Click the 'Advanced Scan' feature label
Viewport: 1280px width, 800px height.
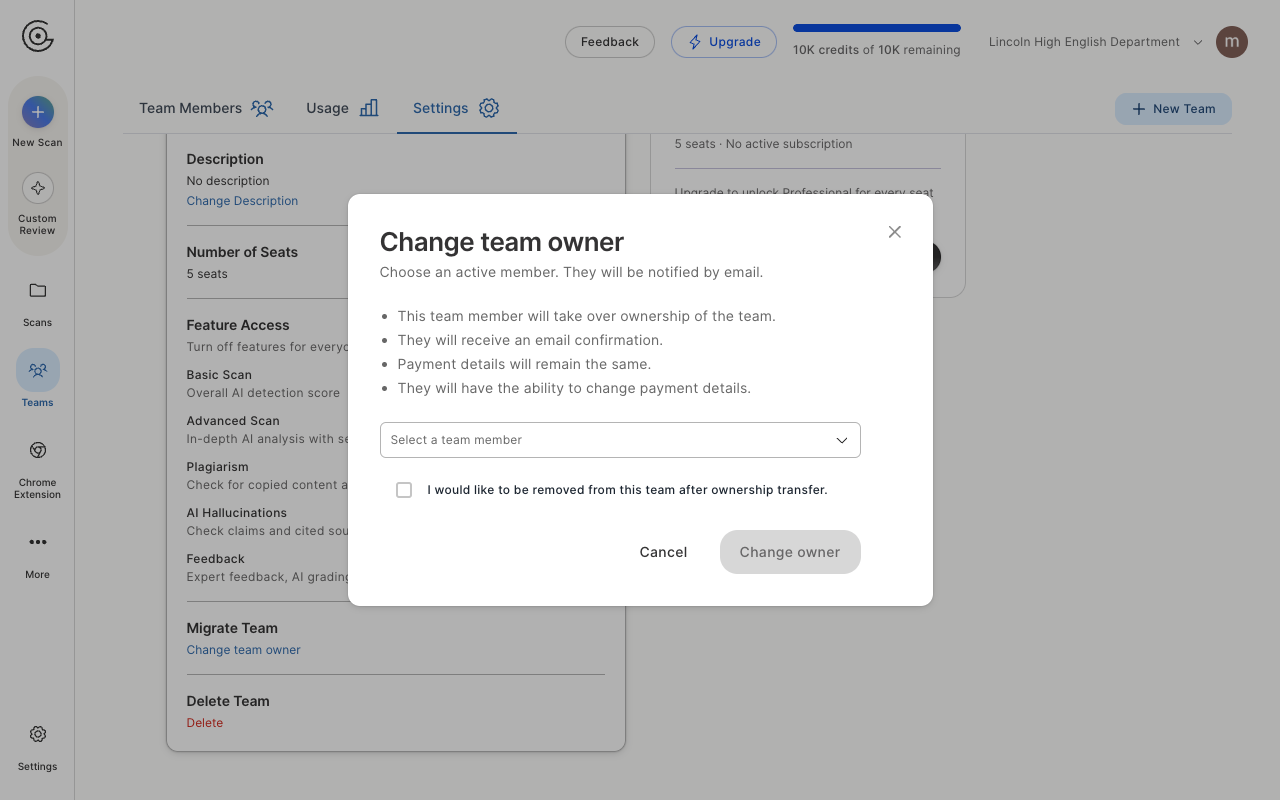[233, 421]
